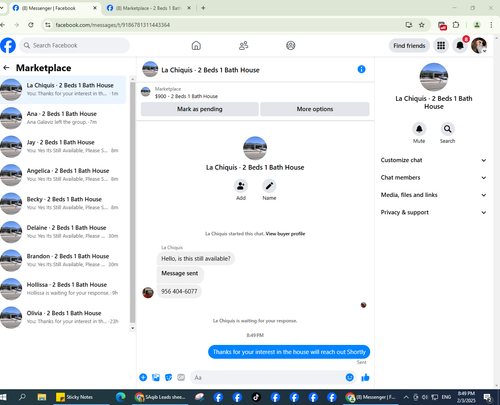The image size is (500, 405).
Task: Open the Facebook menu grid icon
Action: [x=441, y=45]
